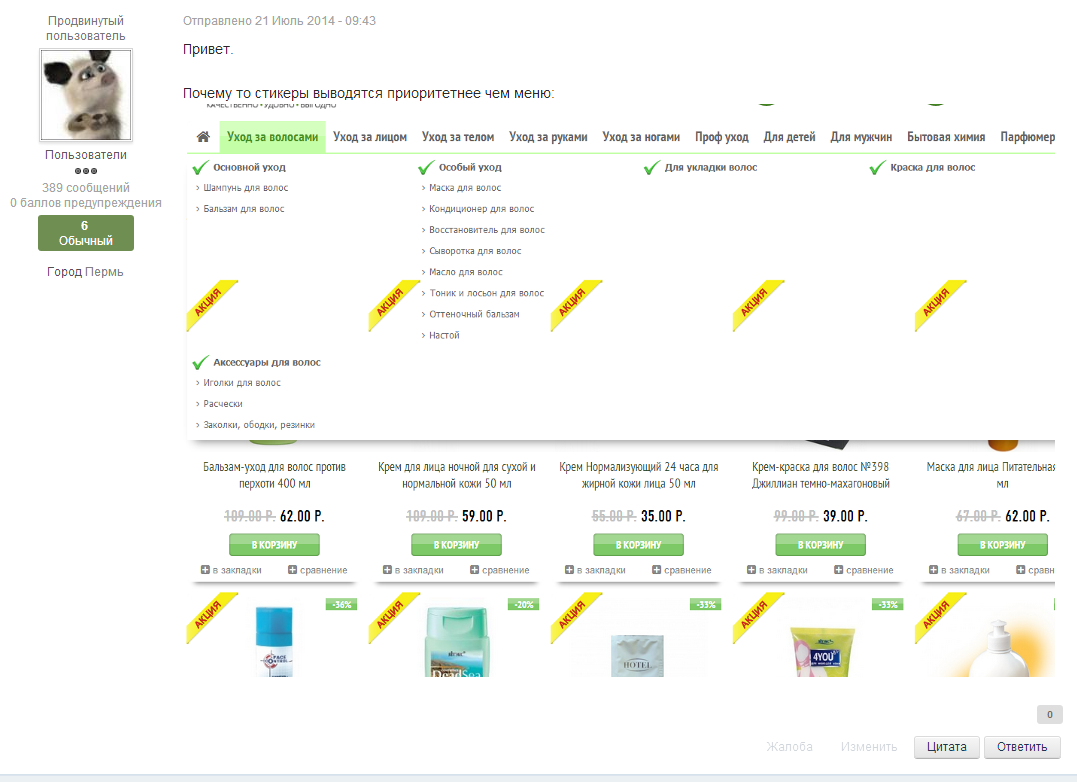The width and height of the screenshot is (1077, 782).
Task: Click Аксессуары для волос category heading
Action: 267,363
